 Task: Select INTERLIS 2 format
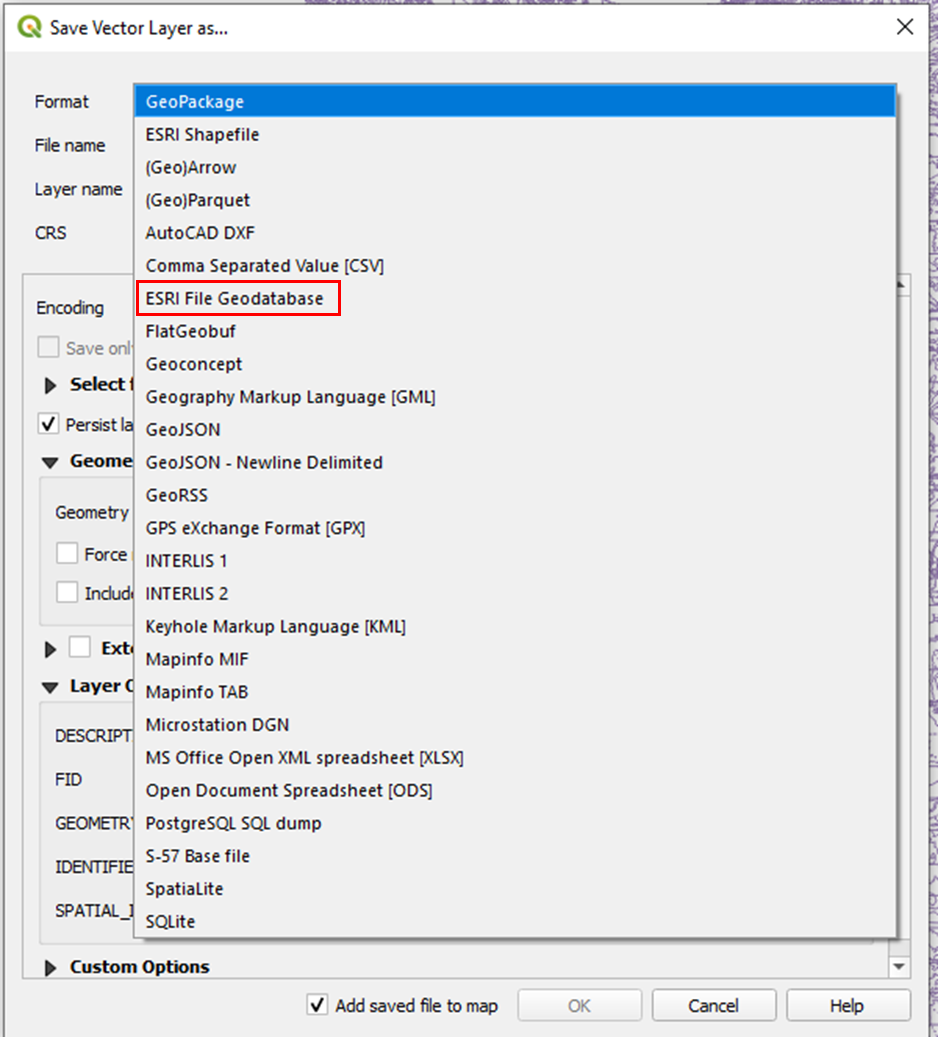coord(515,593)
